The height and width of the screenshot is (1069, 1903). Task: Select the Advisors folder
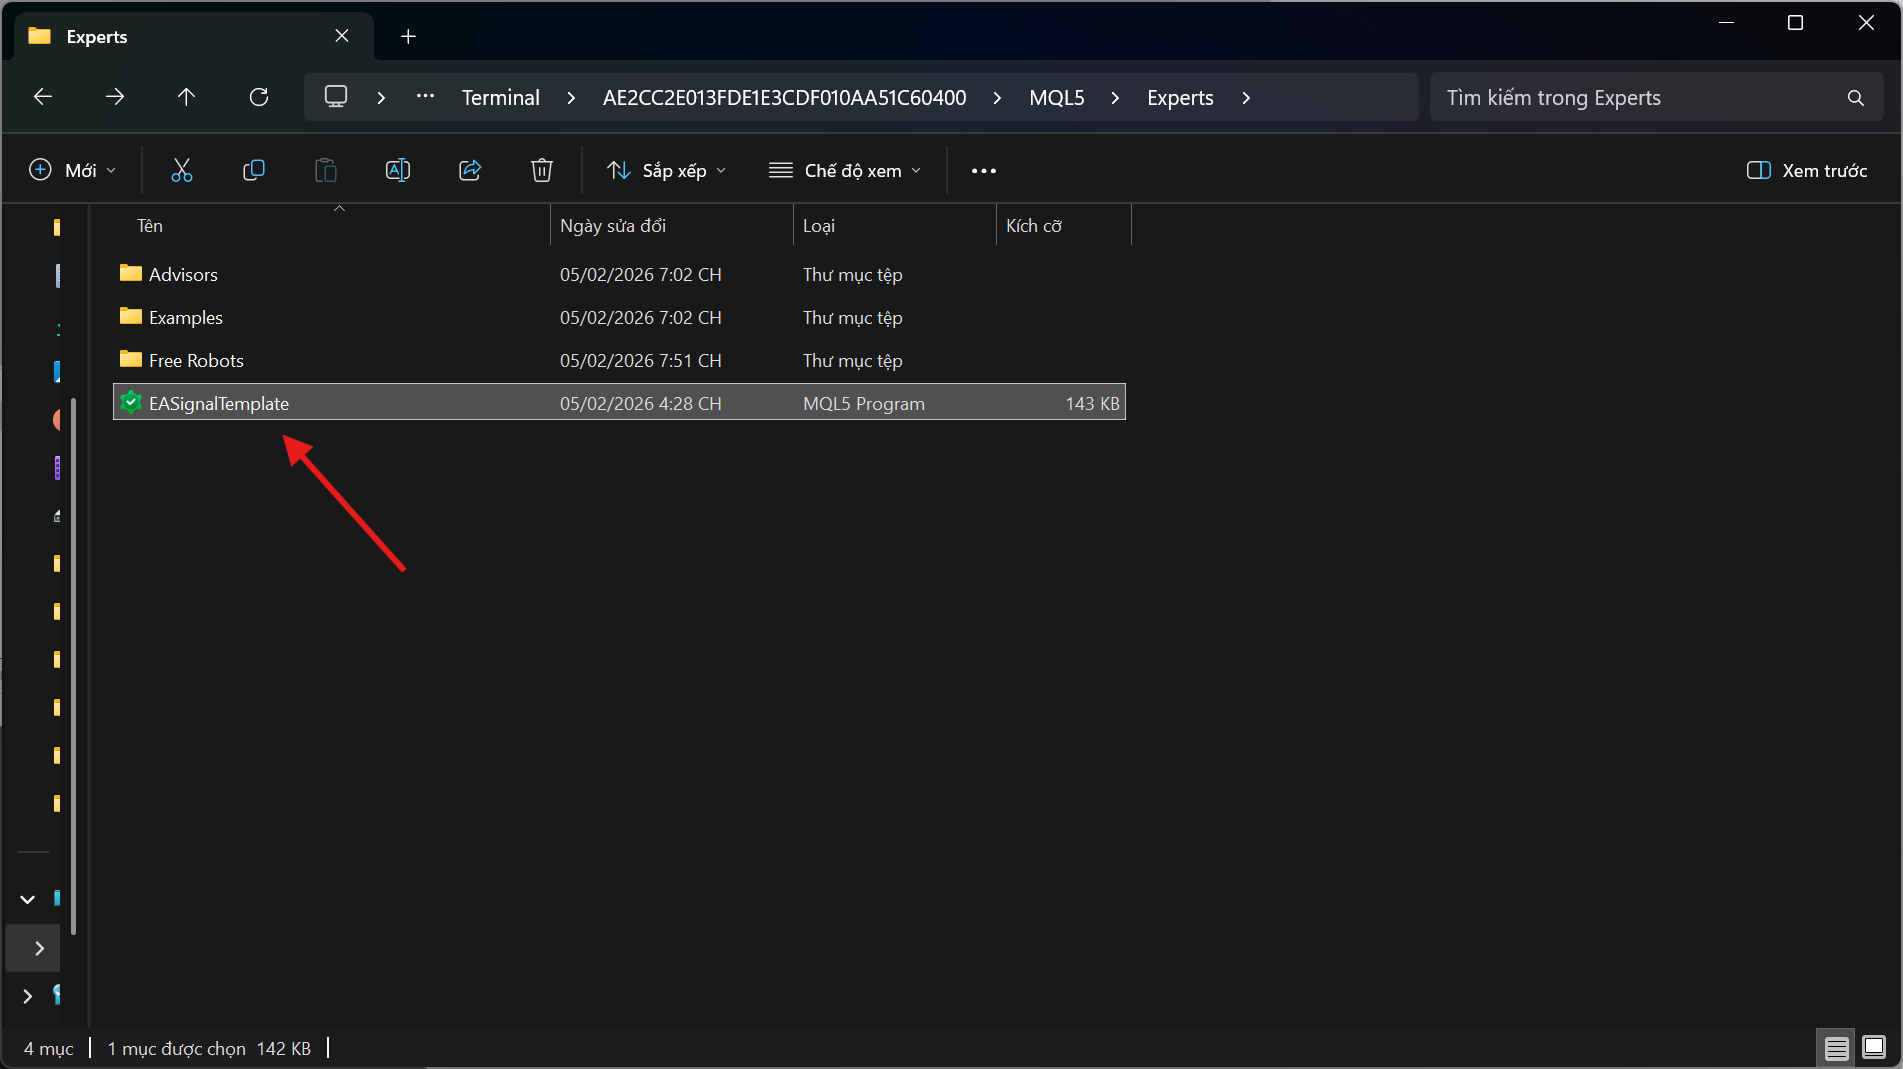619,274
